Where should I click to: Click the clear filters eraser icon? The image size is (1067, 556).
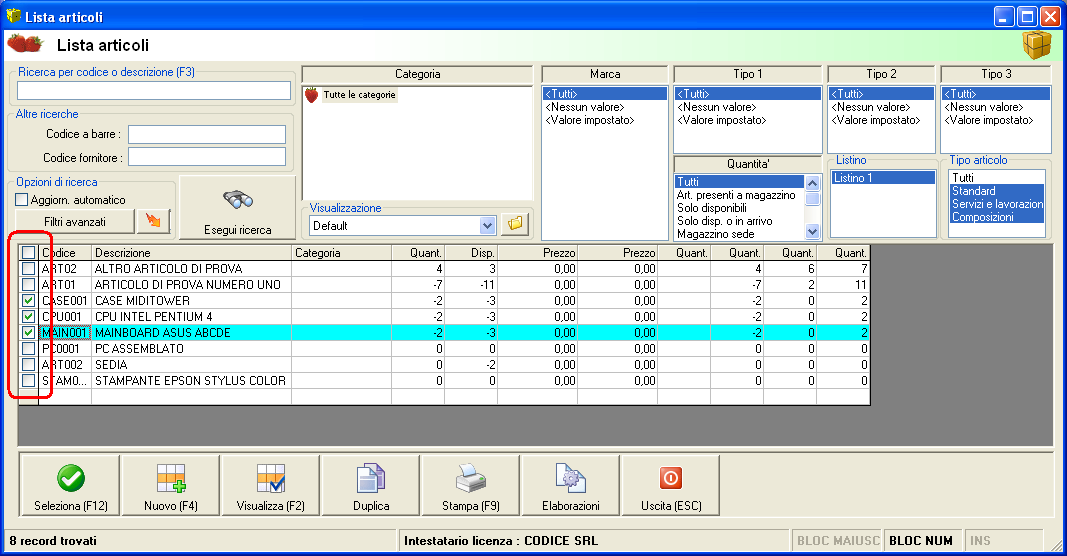pos(154,221)
